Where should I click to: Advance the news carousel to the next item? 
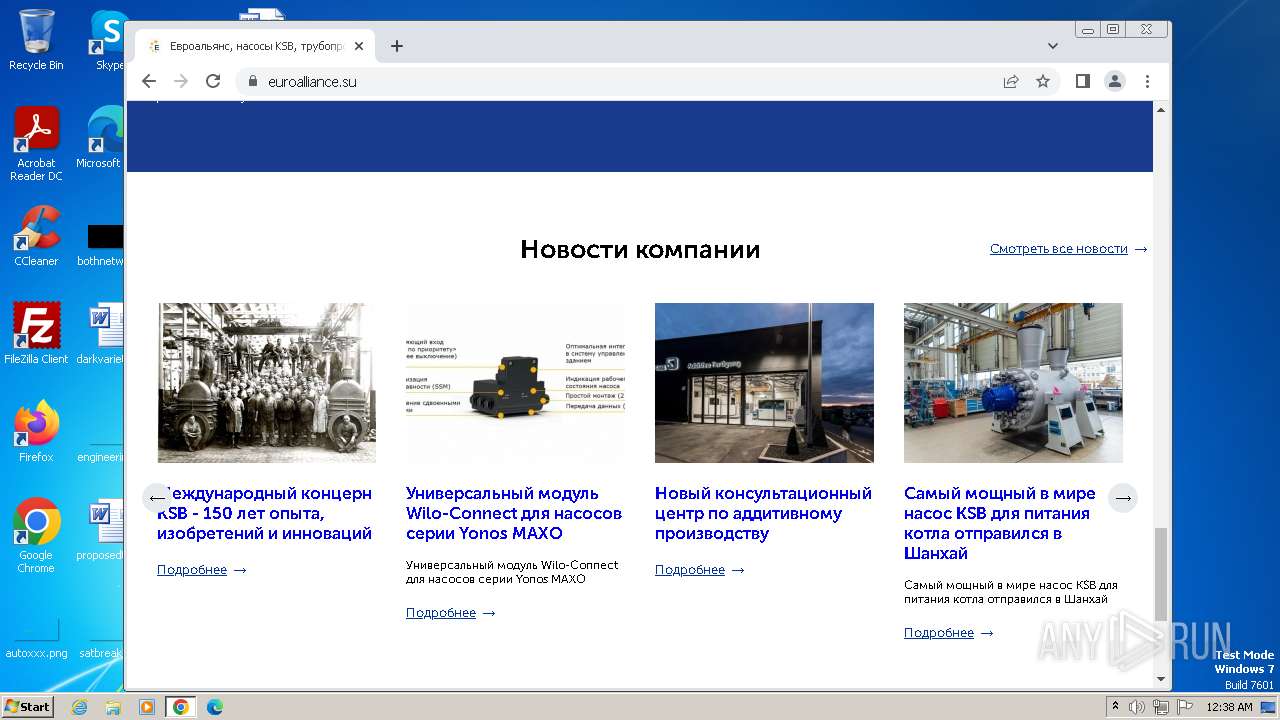click(x=1124, y=498)
